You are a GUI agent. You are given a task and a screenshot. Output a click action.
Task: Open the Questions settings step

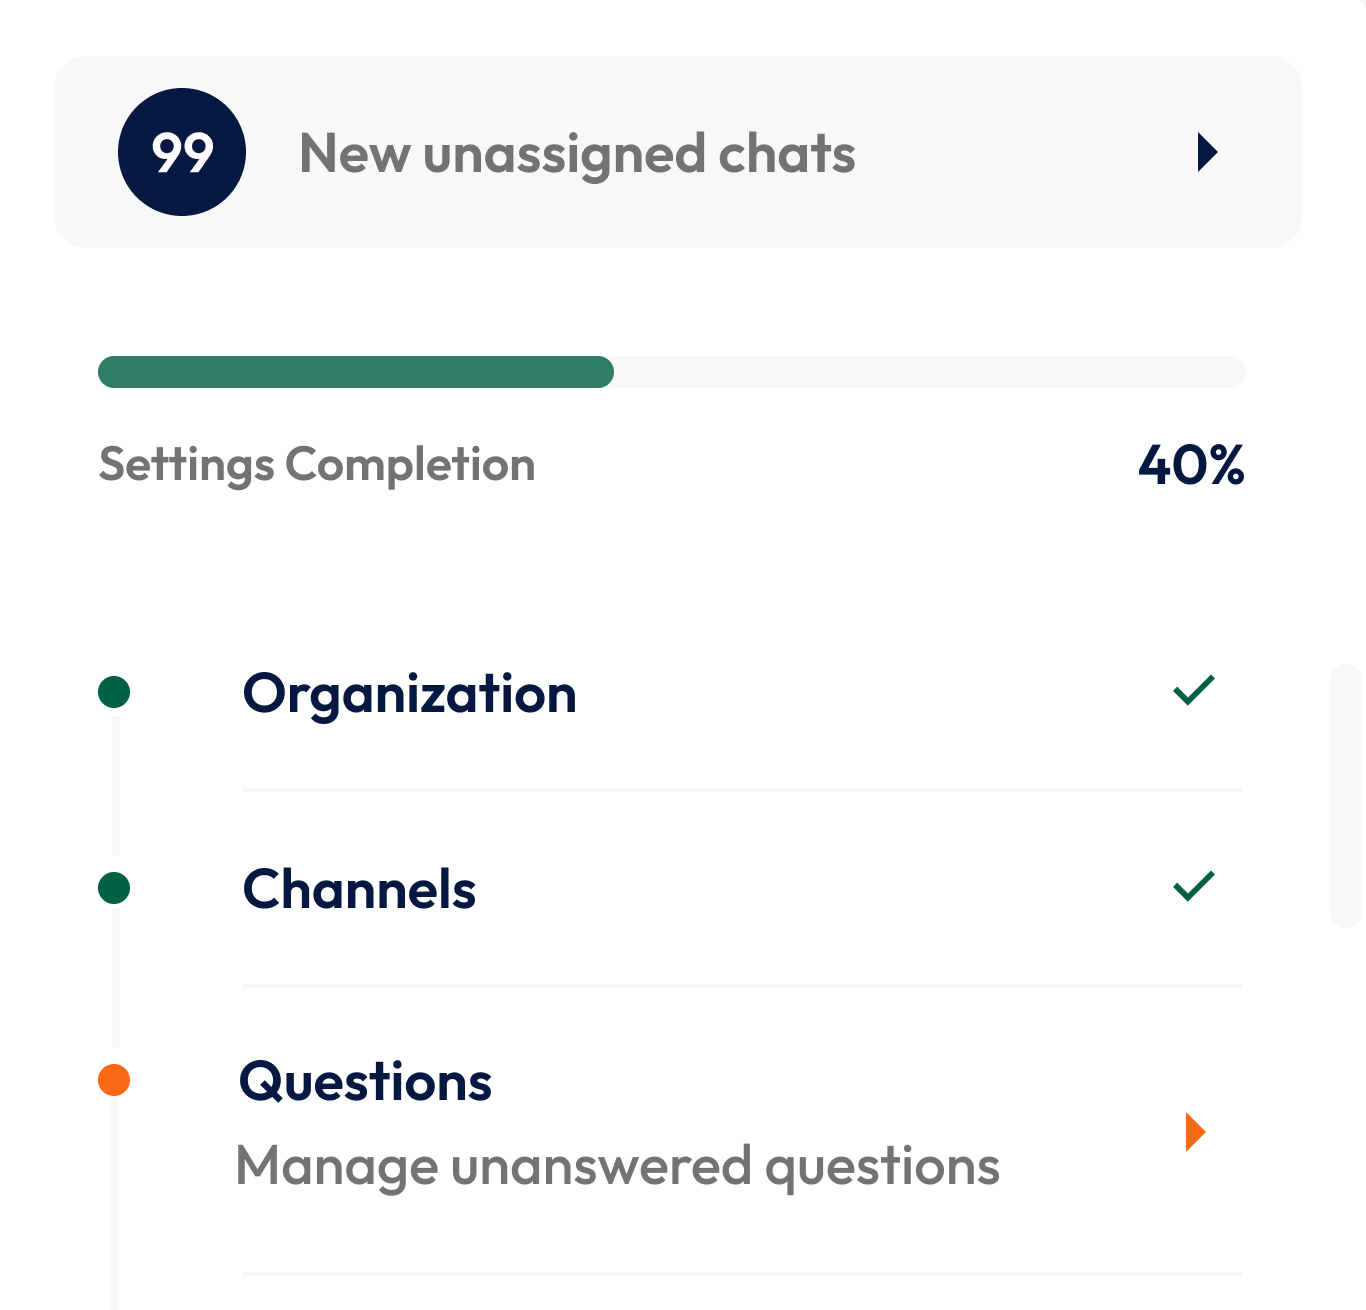click(366, 1082)
